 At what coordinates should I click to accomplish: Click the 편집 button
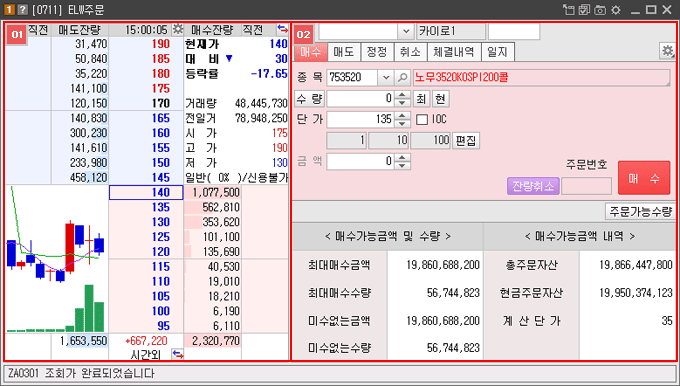466,141
